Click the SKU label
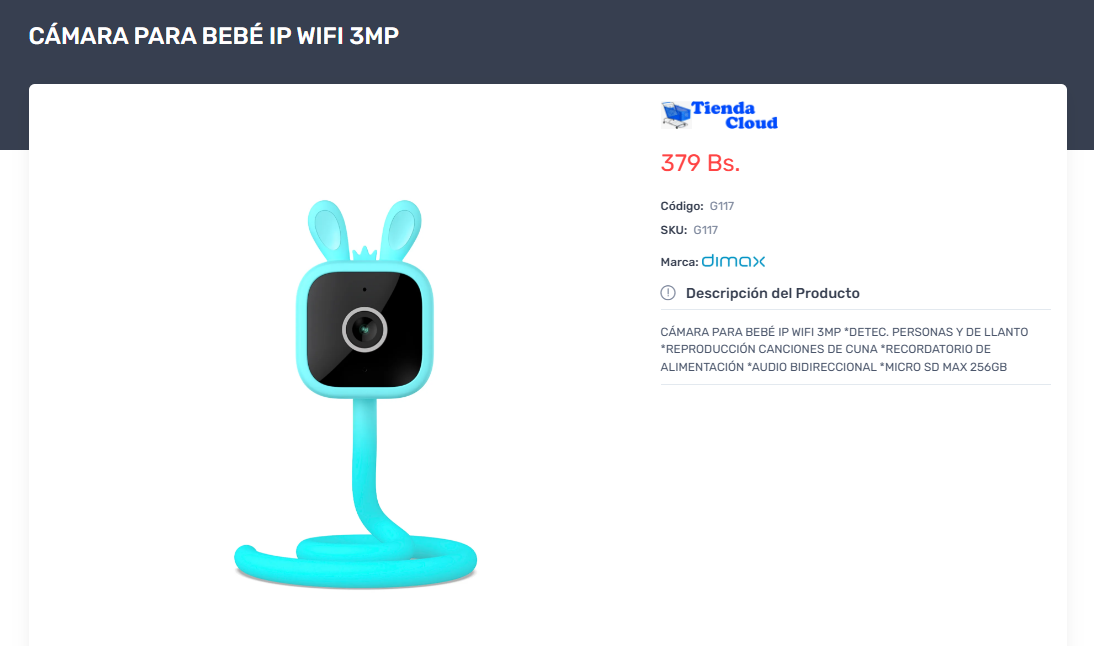Viewport: 1094px width, 646px height. coord(673,230)
